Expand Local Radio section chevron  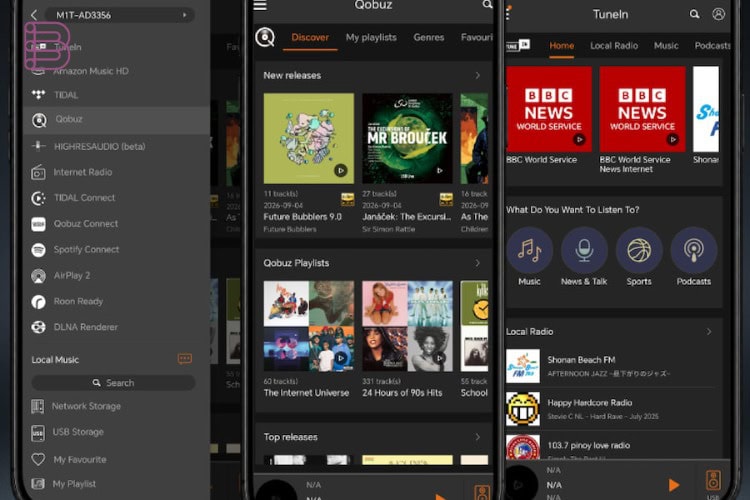[709, 332]
